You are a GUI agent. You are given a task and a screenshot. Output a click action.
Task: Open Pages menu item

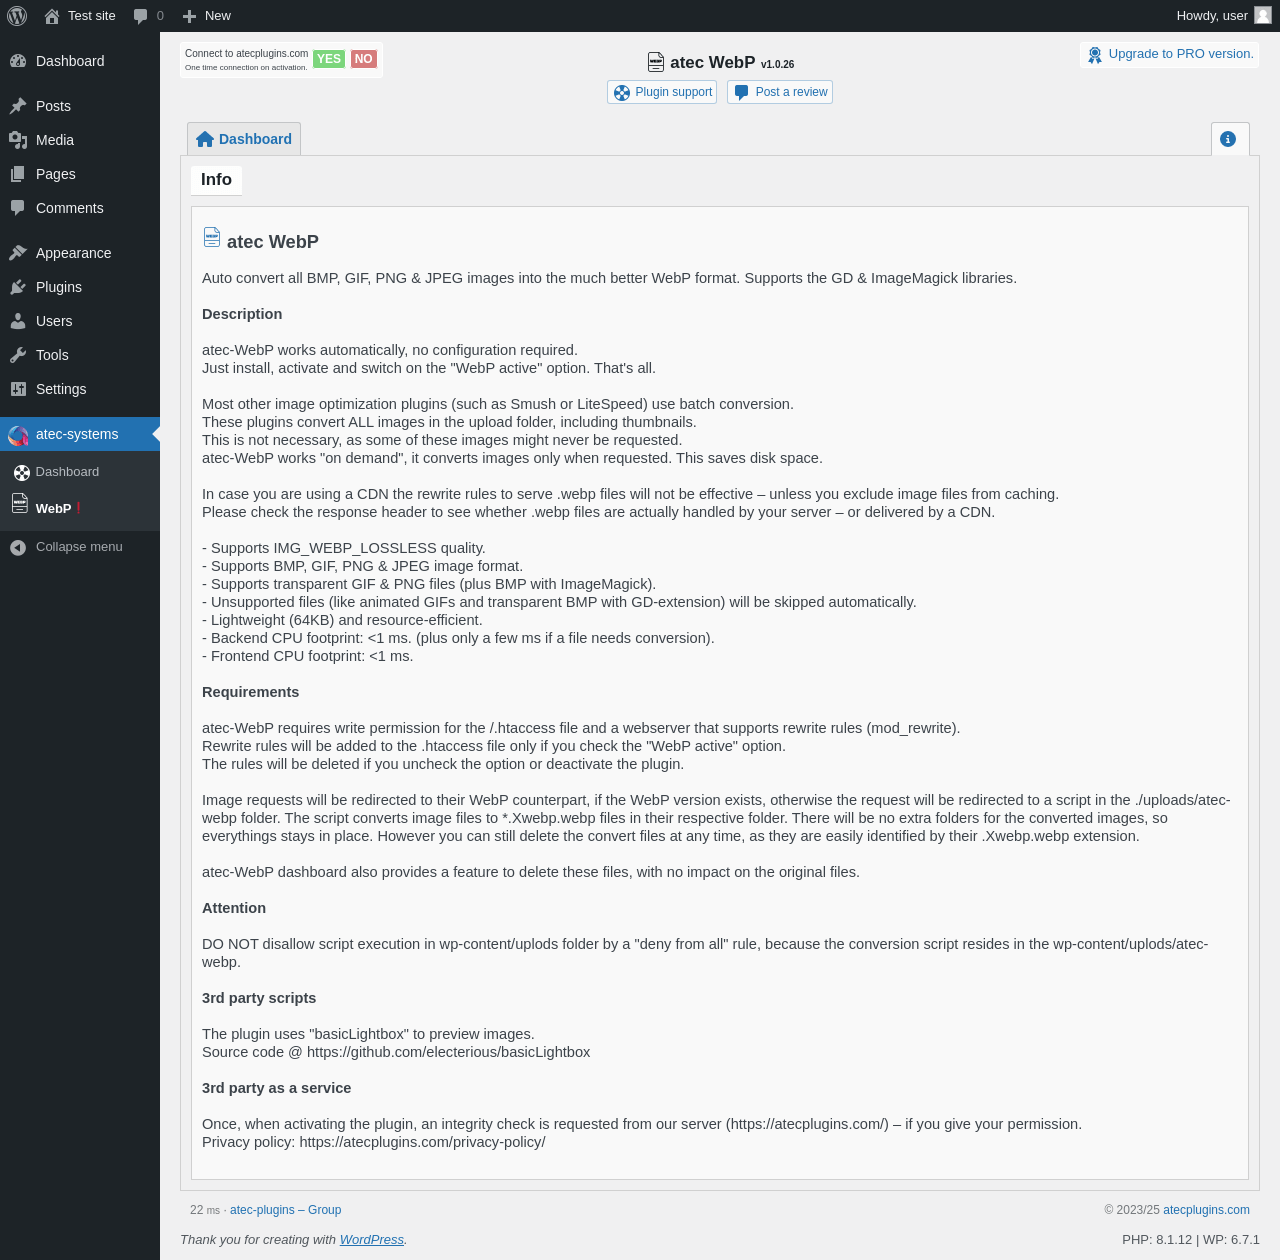[x=80, y=174]
